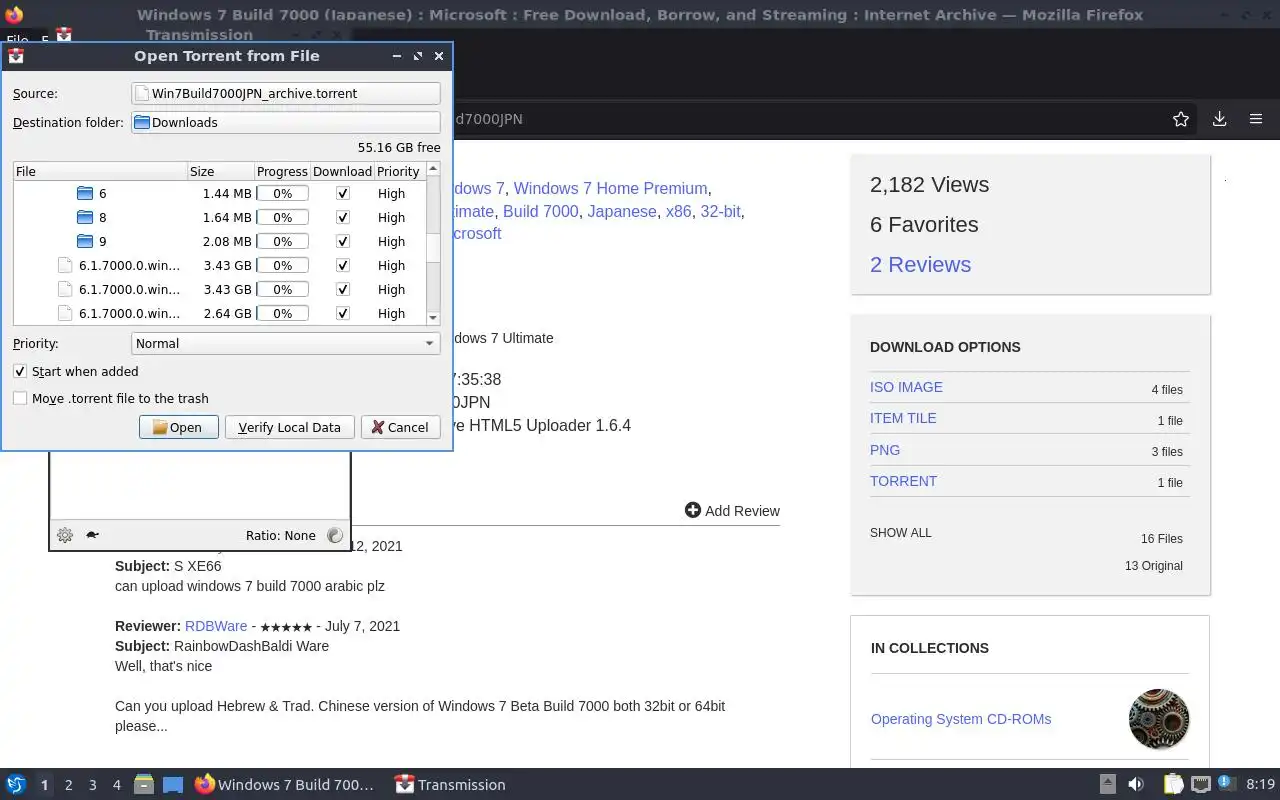Open the Priority Normal dropdown
This screenshot has height=800, width=1280.
(x=286, y=343)
